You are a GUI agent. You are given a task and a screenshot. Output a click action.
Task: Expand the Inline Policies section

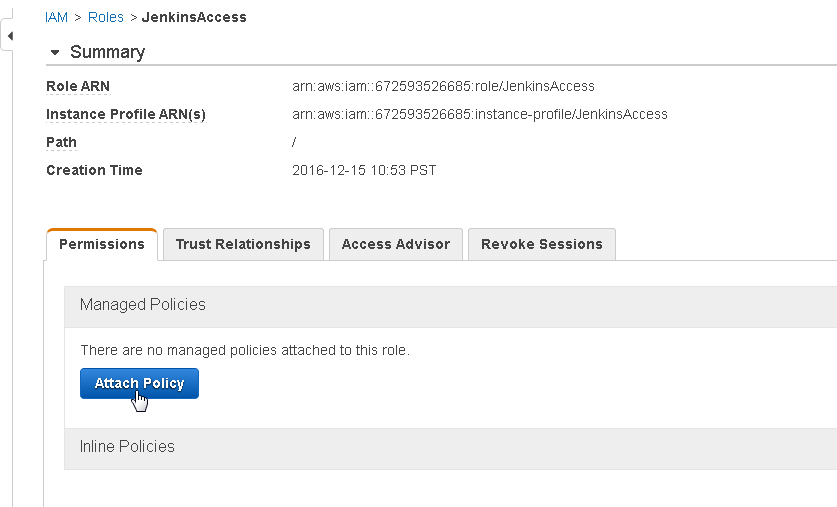coord(451,449)
